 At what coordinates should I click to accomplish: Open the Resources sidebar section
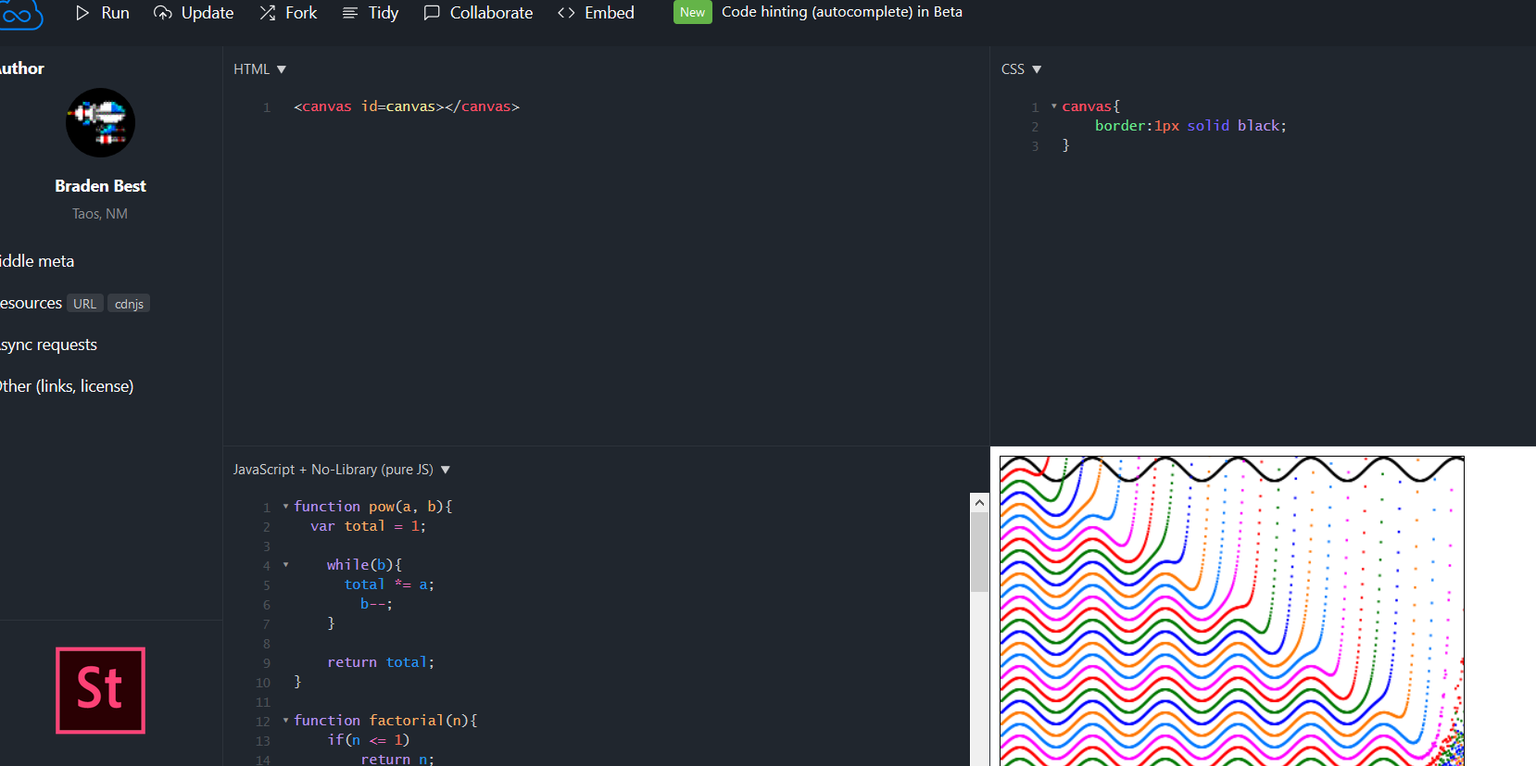[x=31, y=303]
